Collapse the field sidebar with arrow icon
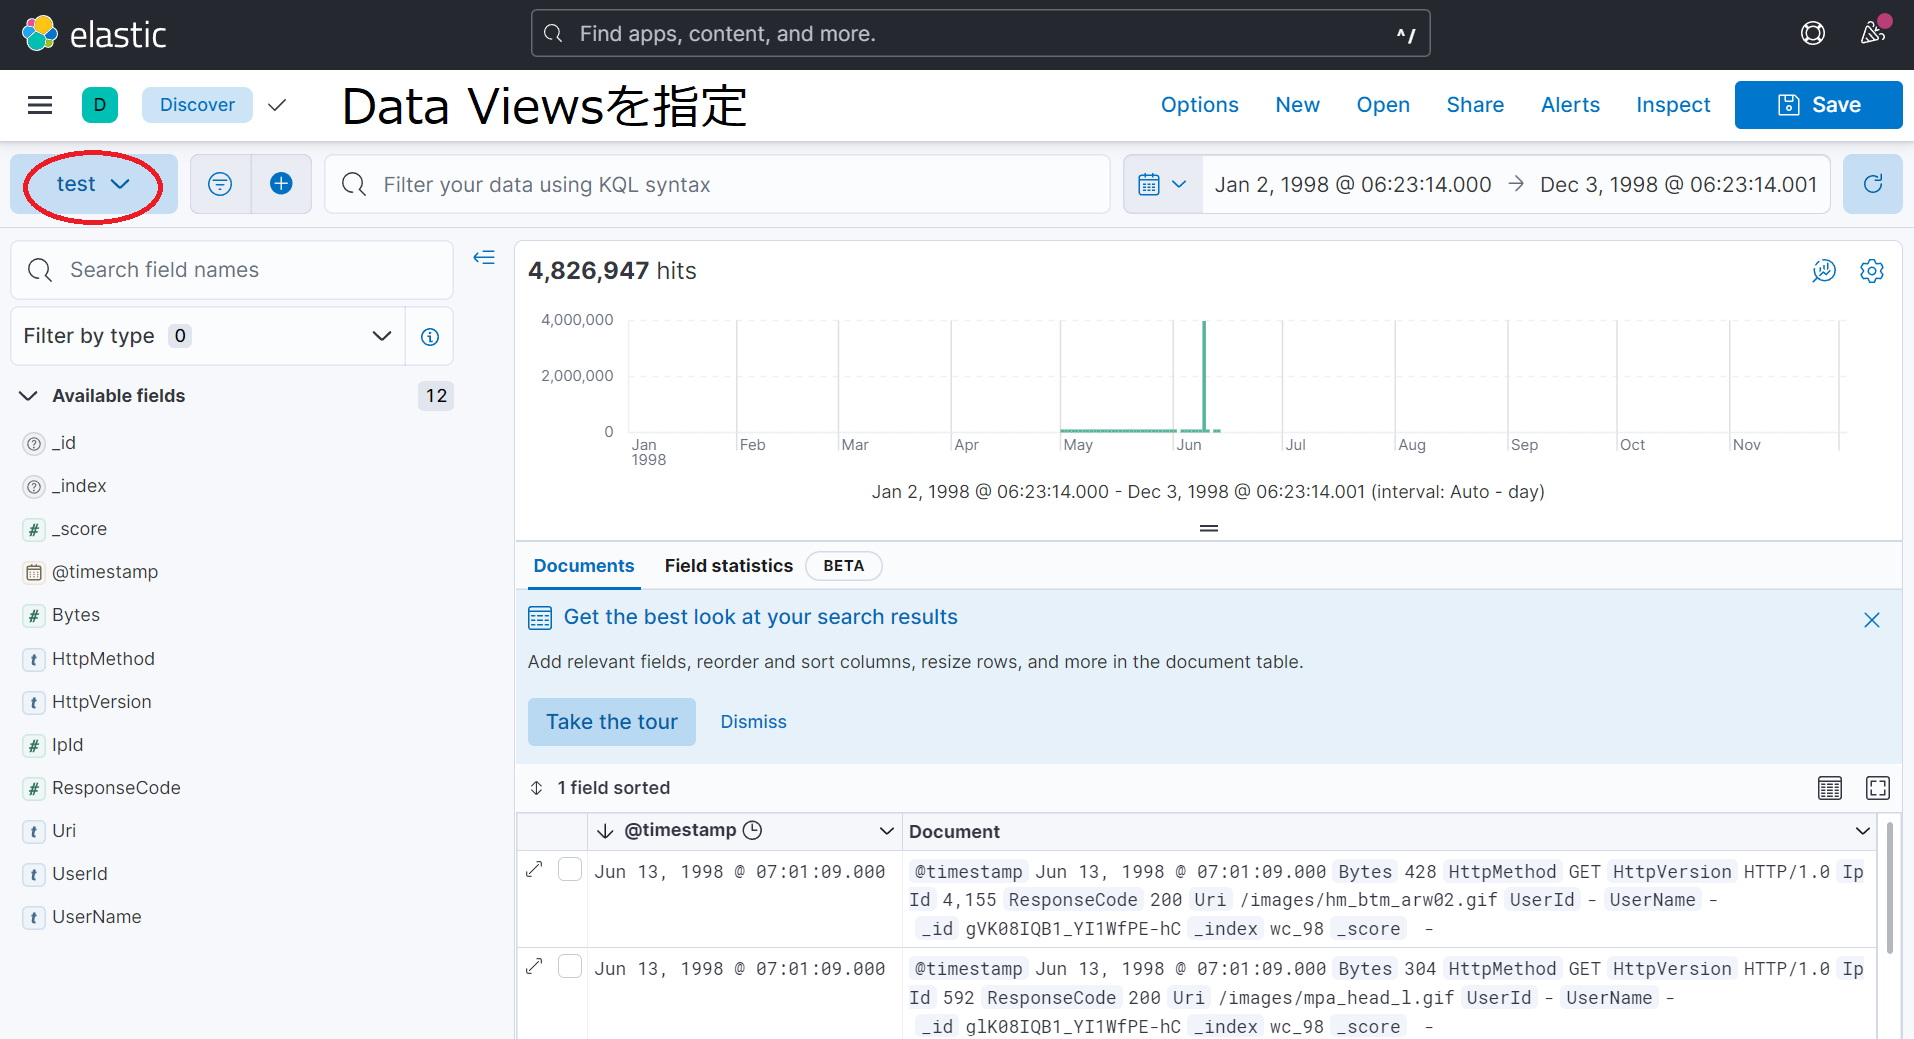The image size is (1914, 1039). (484, 258)
